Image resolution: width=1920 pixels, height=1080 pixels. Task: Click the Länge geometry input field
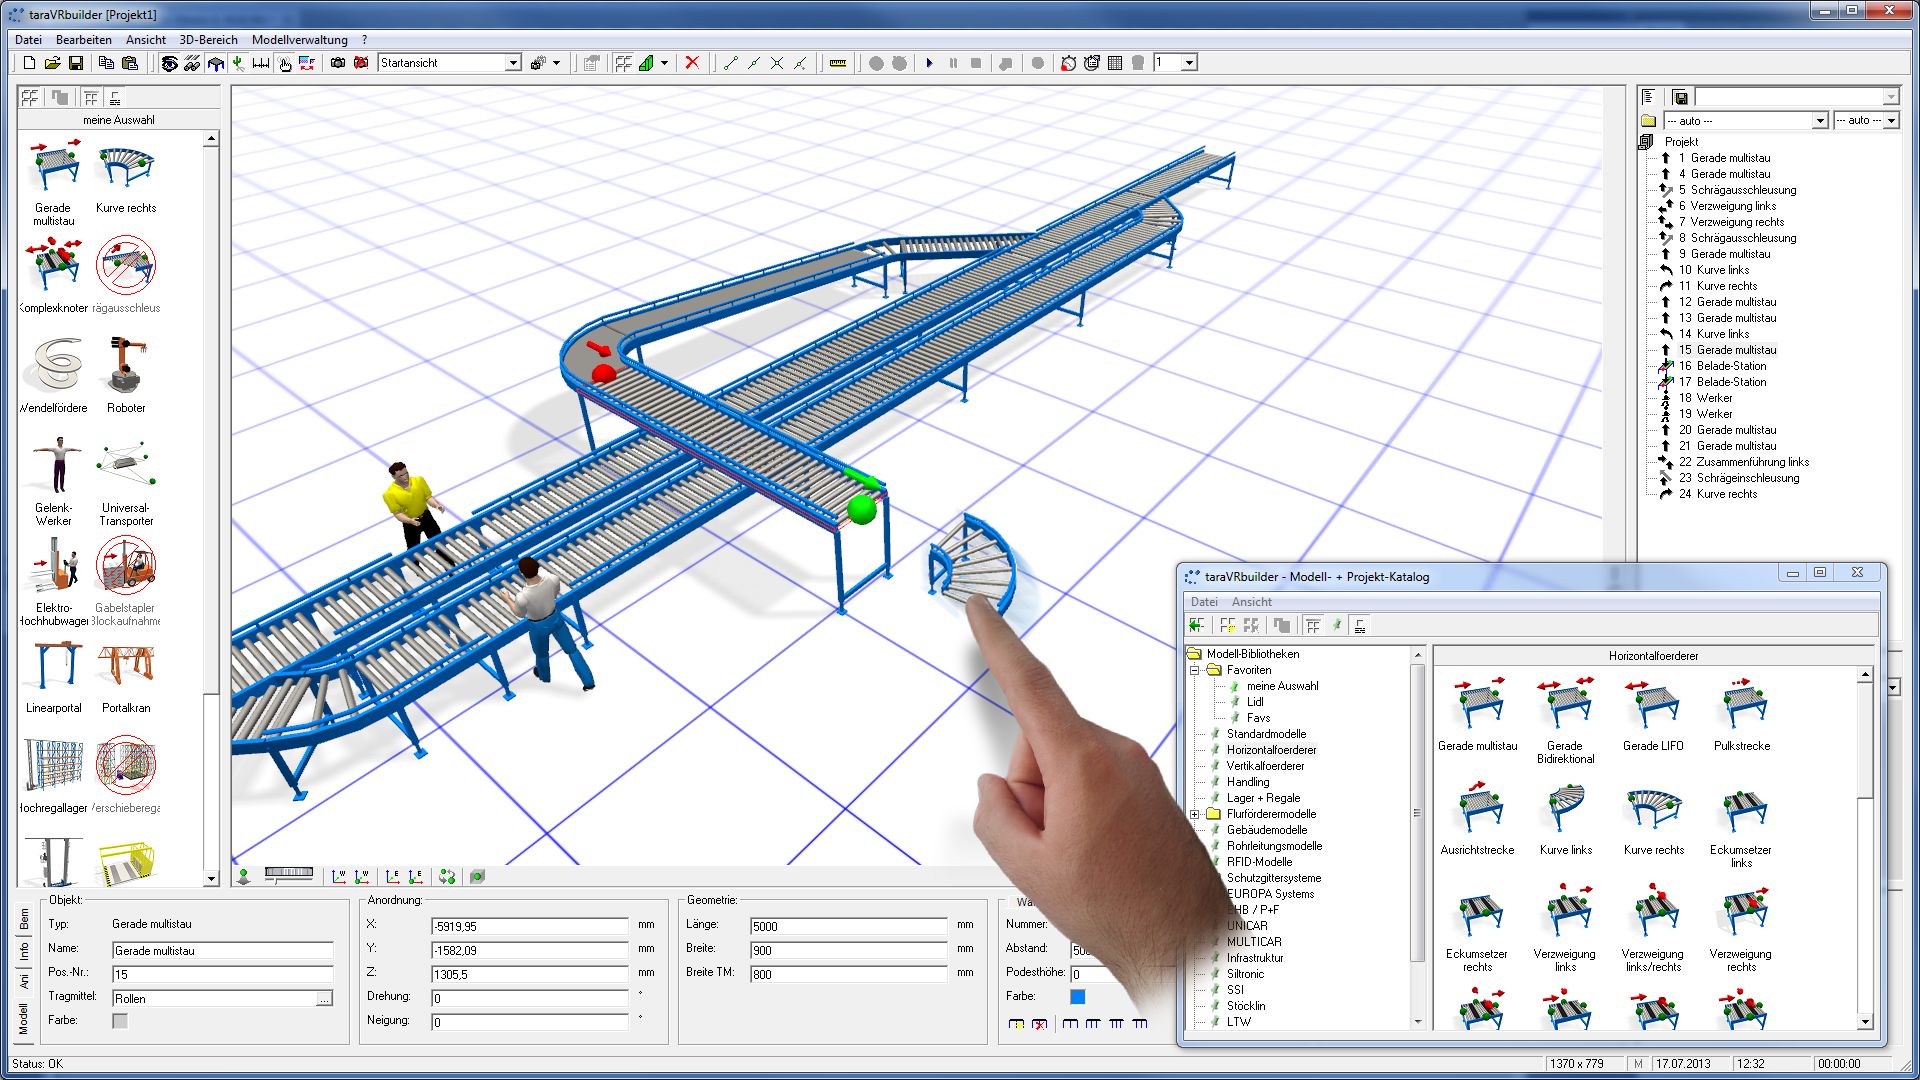[848, 926]
